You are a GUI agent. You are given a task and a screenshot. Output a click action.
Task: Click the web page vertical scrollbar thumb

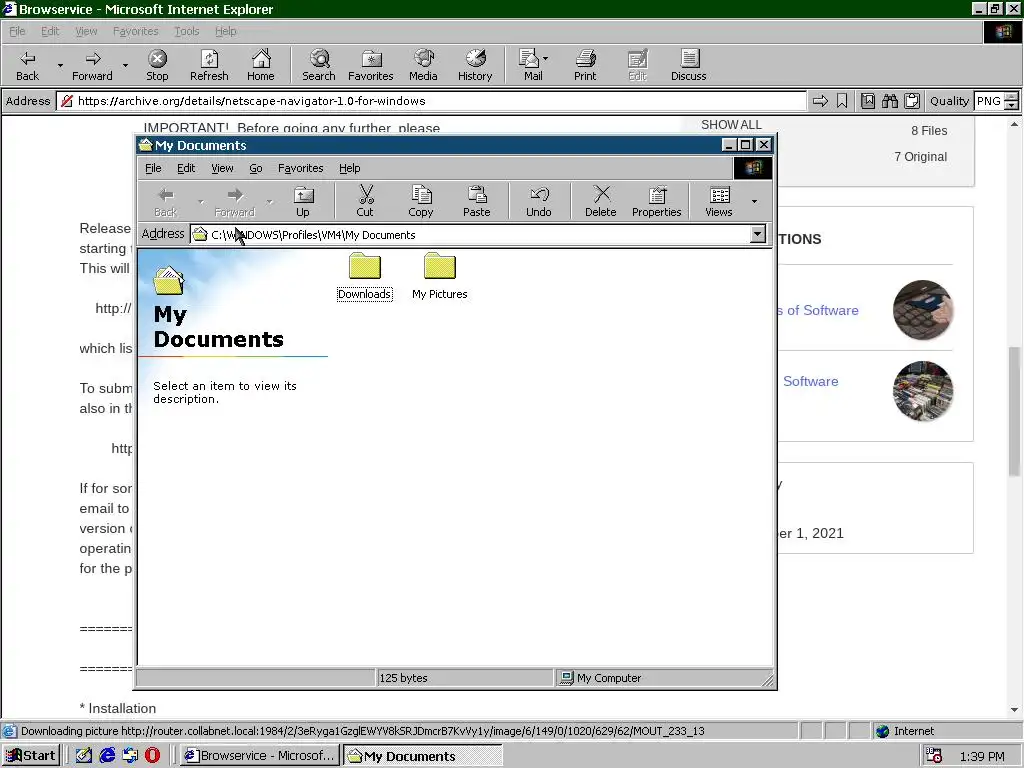click(1014, 411)
